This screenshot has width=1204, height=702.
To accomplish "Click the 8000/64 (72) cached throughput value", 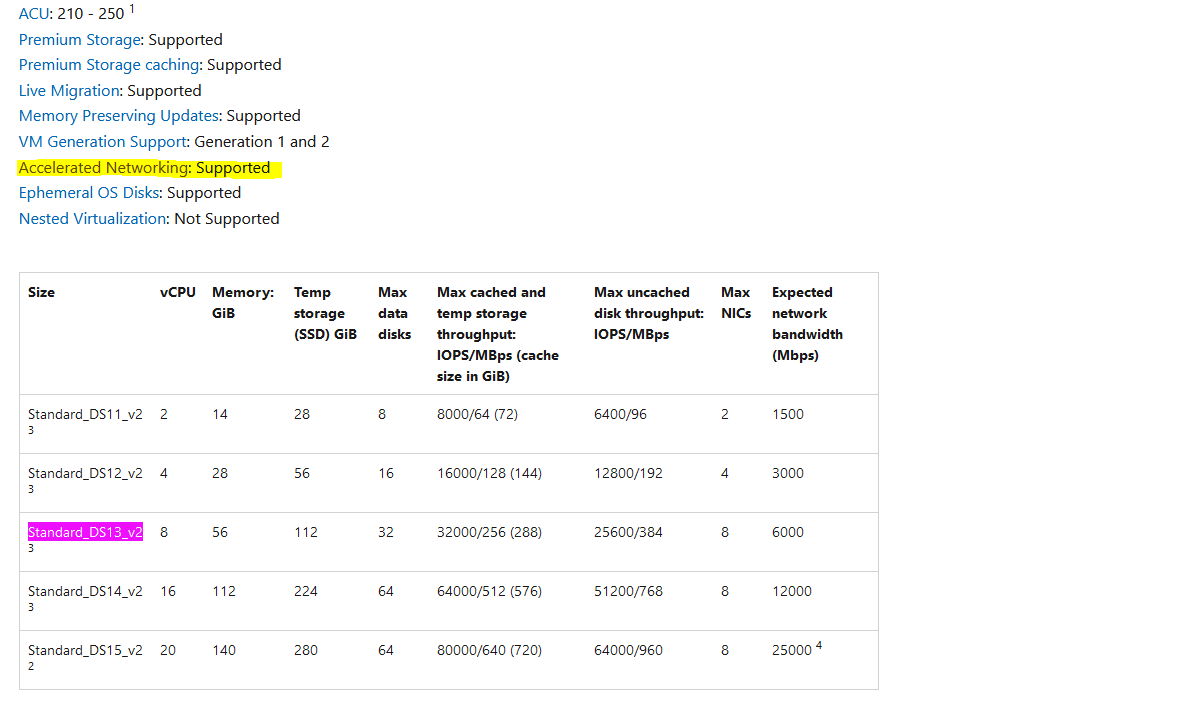I will (x=477, y=414).
